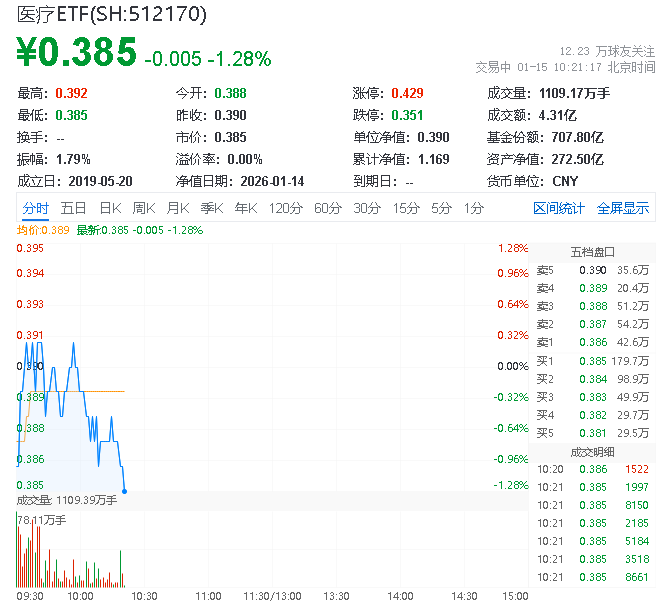Select the 1分 chart tab
The height and width of the screenshot is (615, 656).
pos(473,208)
